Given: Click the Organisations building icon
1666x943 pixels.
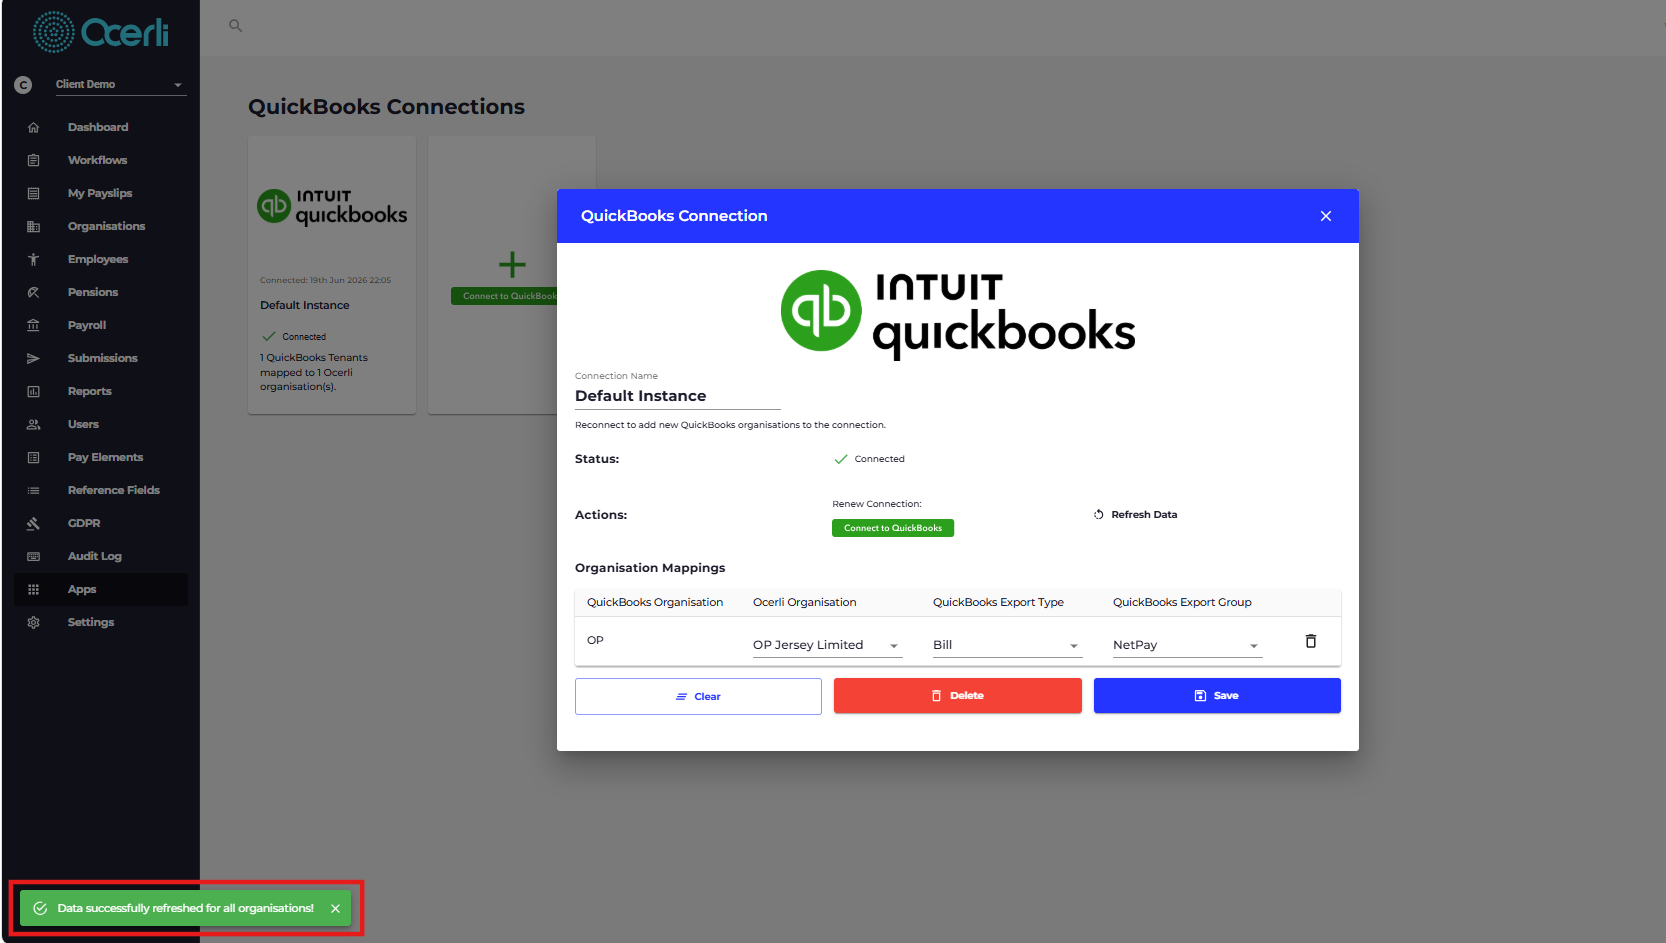Looking at the screenshot, I should [34, 226].
